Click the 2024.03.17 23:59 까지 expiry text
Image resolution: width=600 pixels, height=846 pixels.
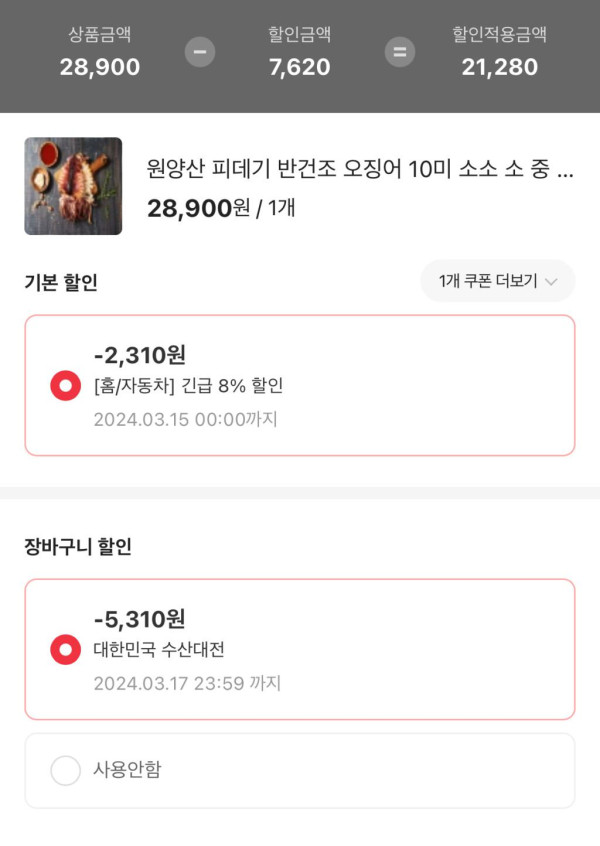click(x=187, y=684)
